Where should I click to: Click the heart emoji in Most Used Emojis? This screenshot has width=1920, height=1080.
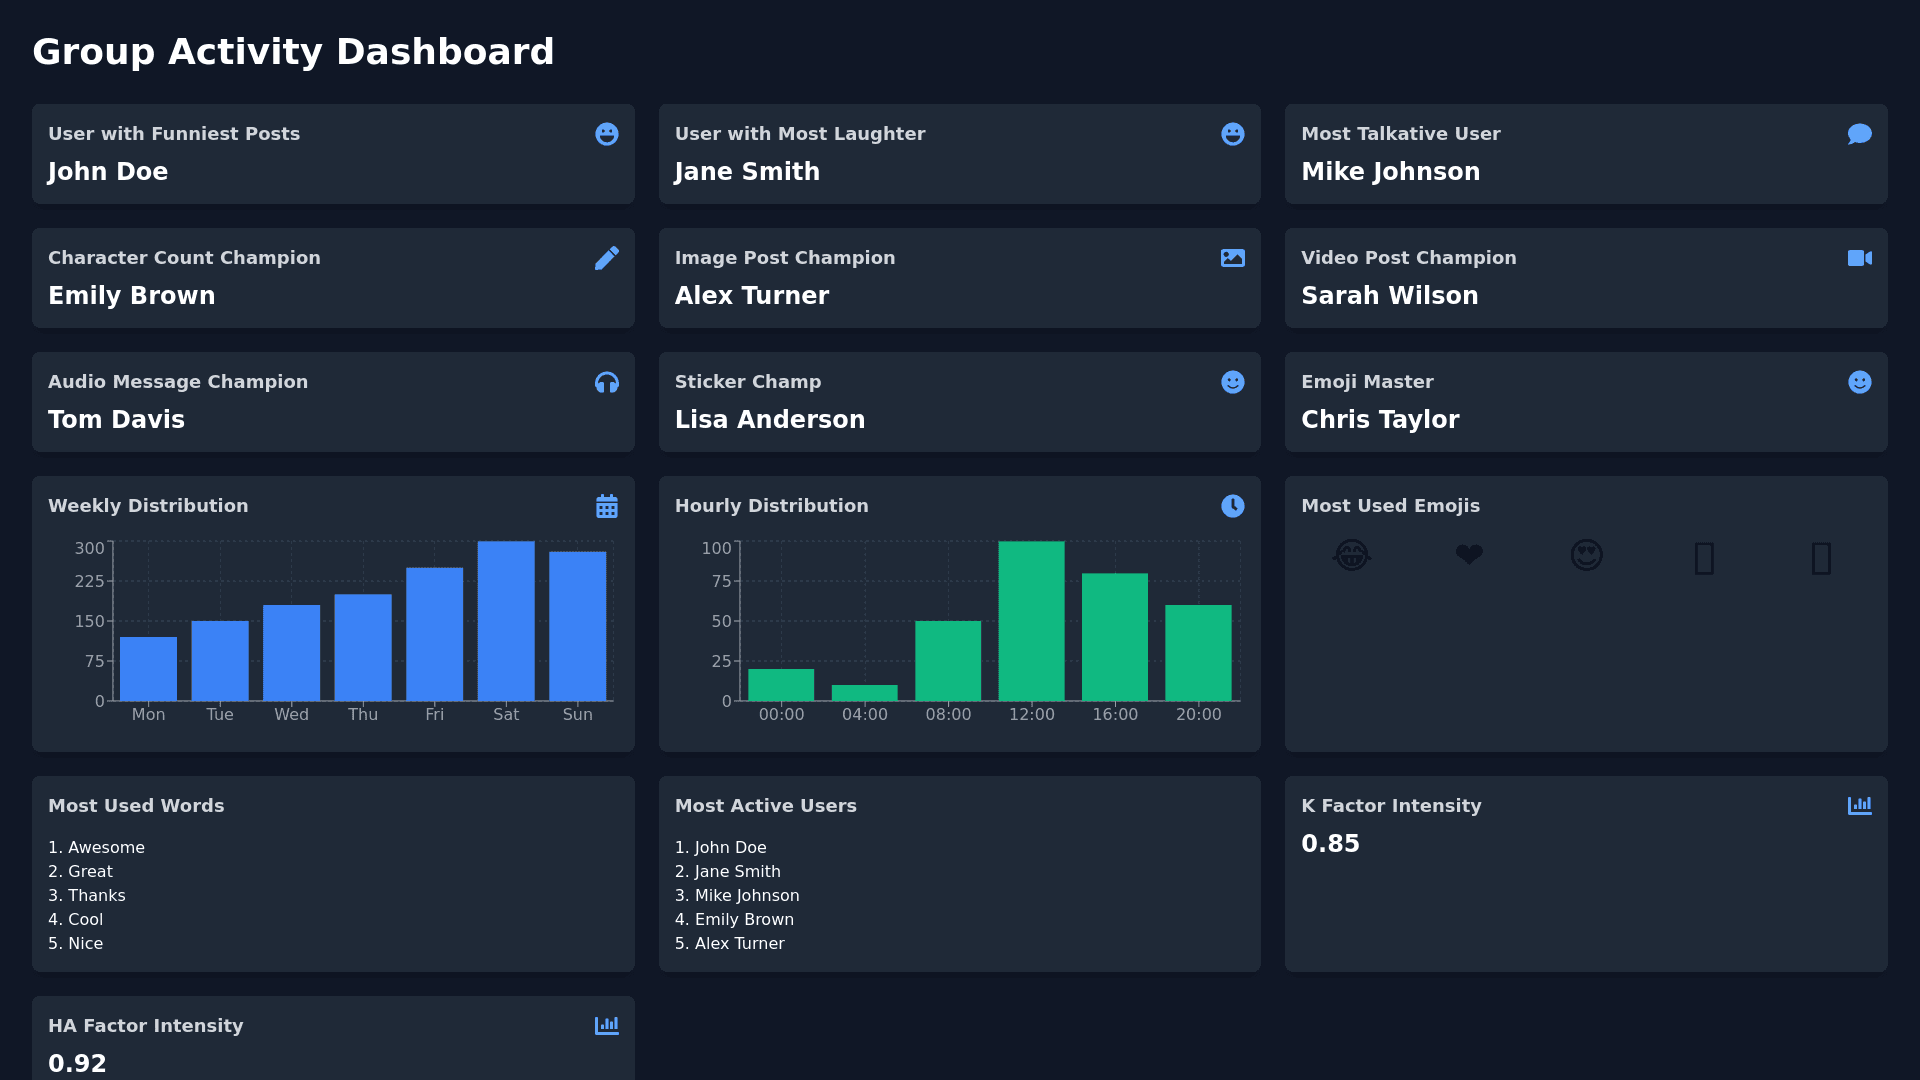click(1468, 555)
